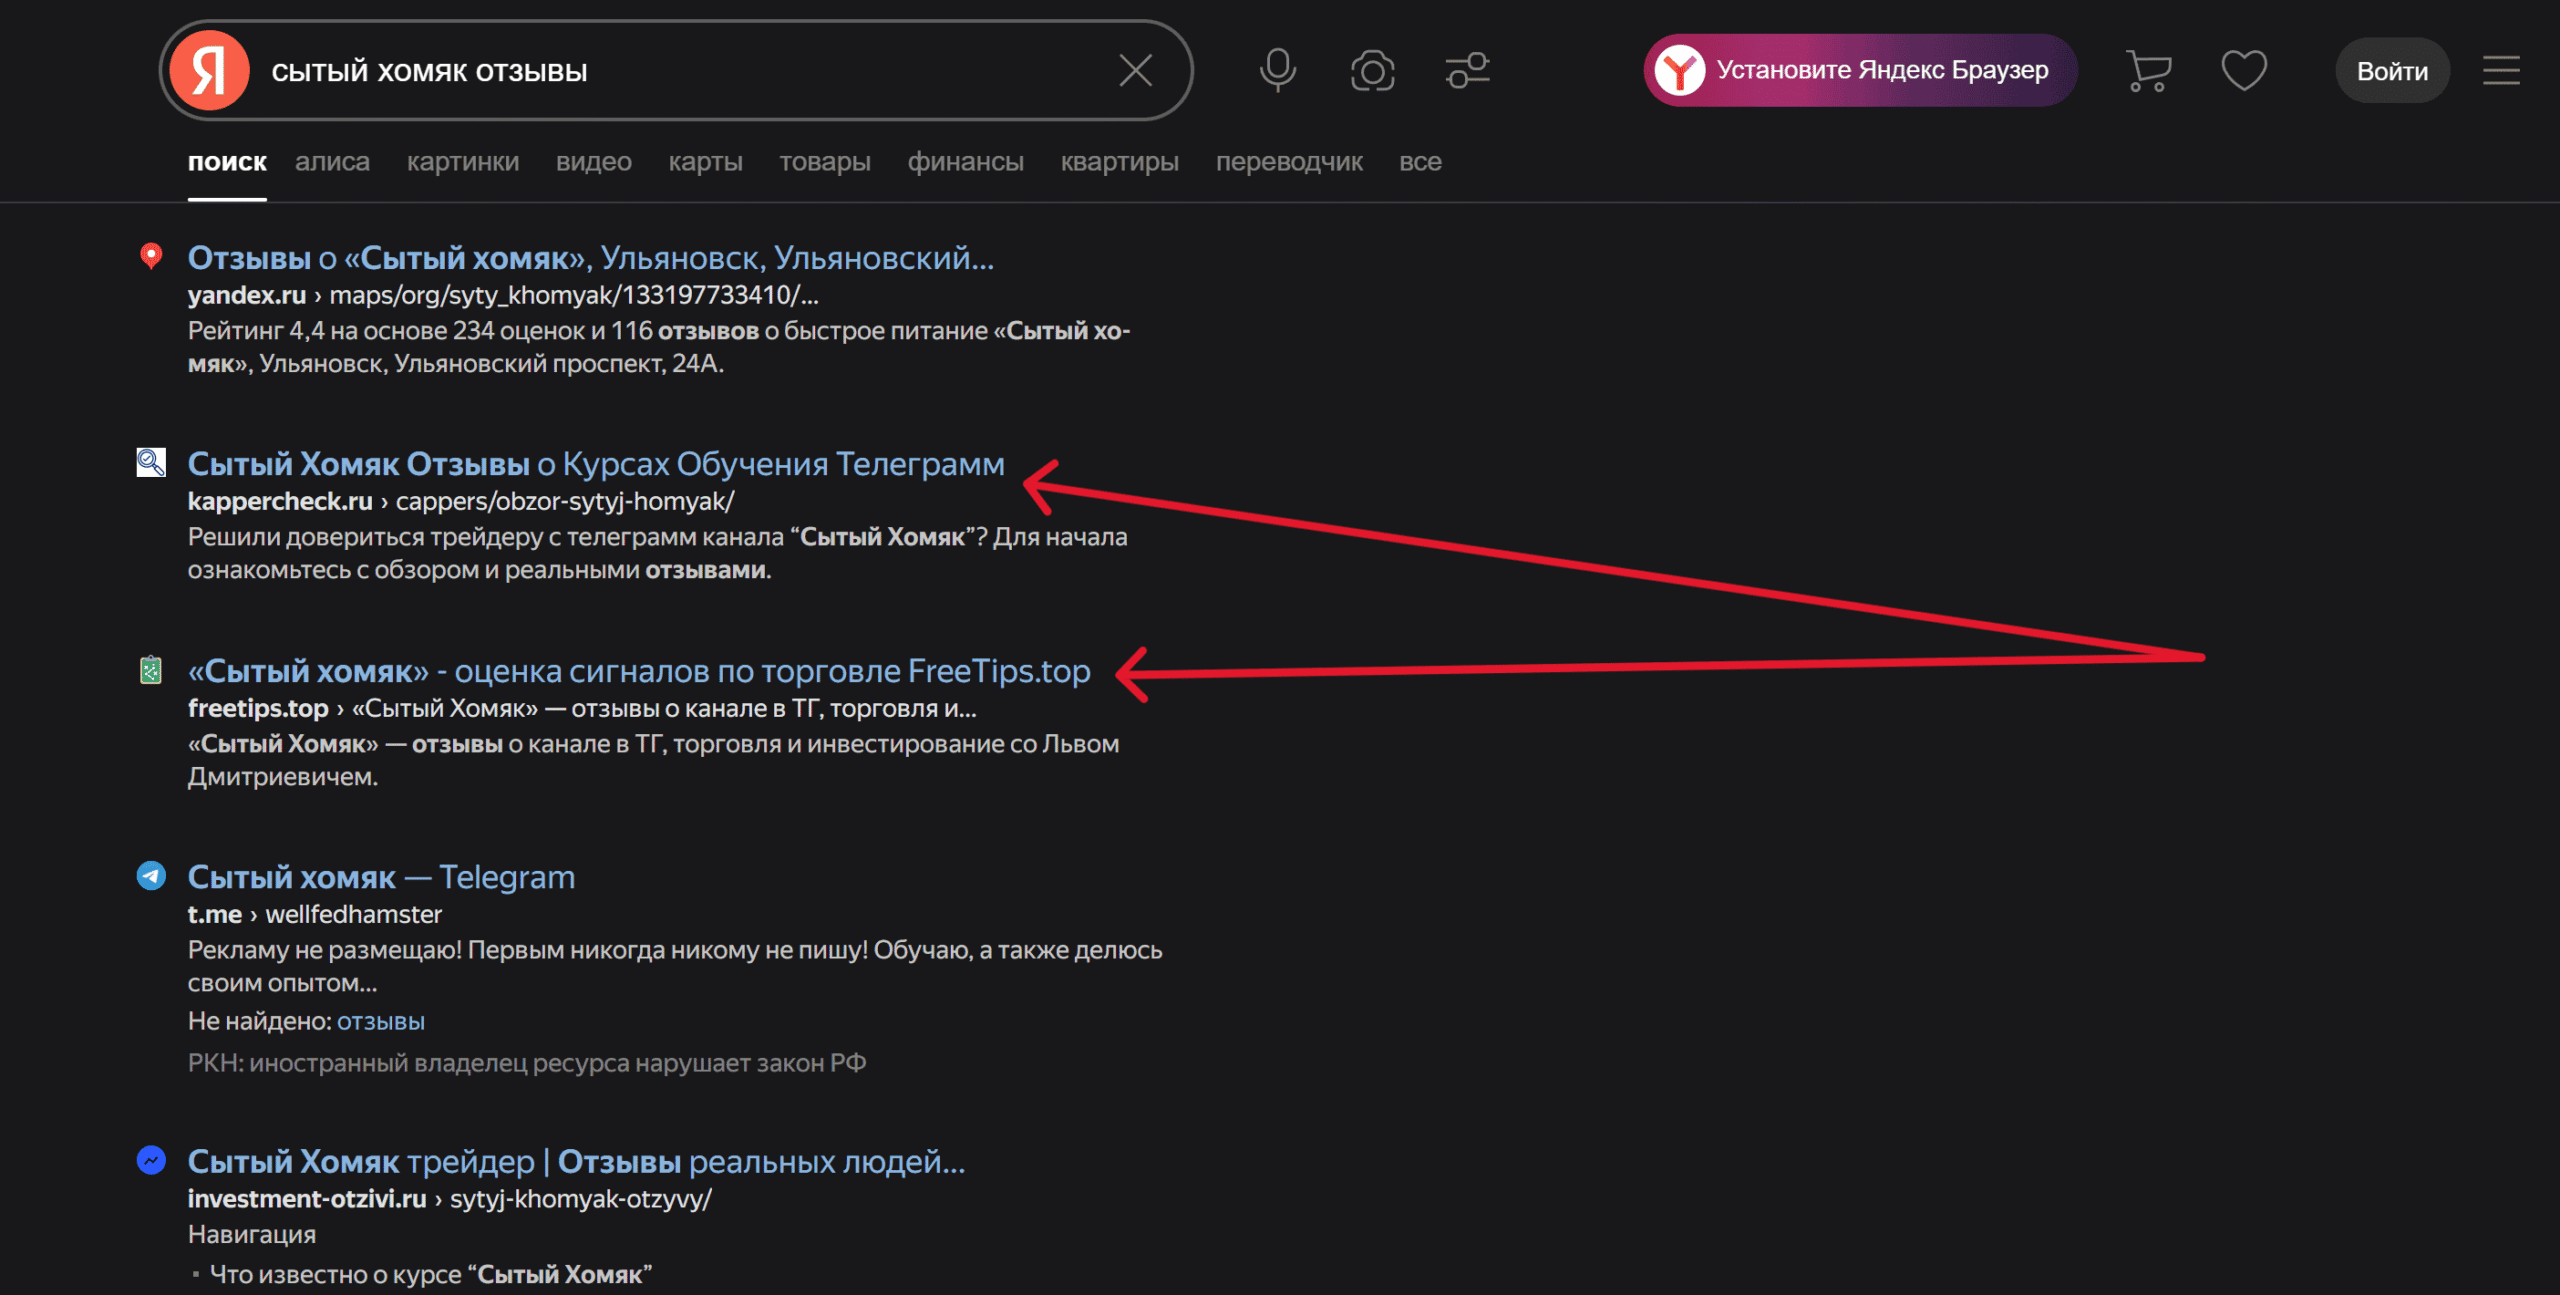The width and height of the screenshot is (2560, 1295).
Task: Click the investment-otzivi.ru blue favicon
Action: (151, 1160)
